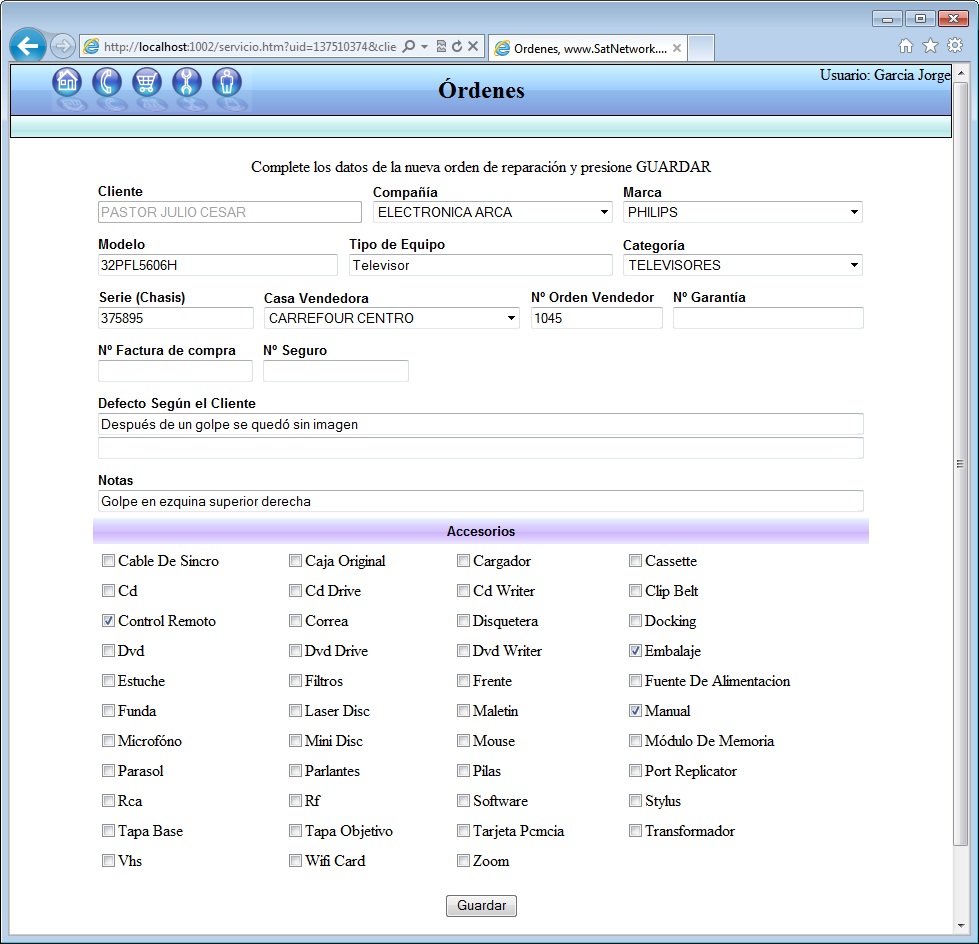This screenshot has width=979, height=944.
Task: Open a new blank browser tab
Action: (x=701, y=48)
